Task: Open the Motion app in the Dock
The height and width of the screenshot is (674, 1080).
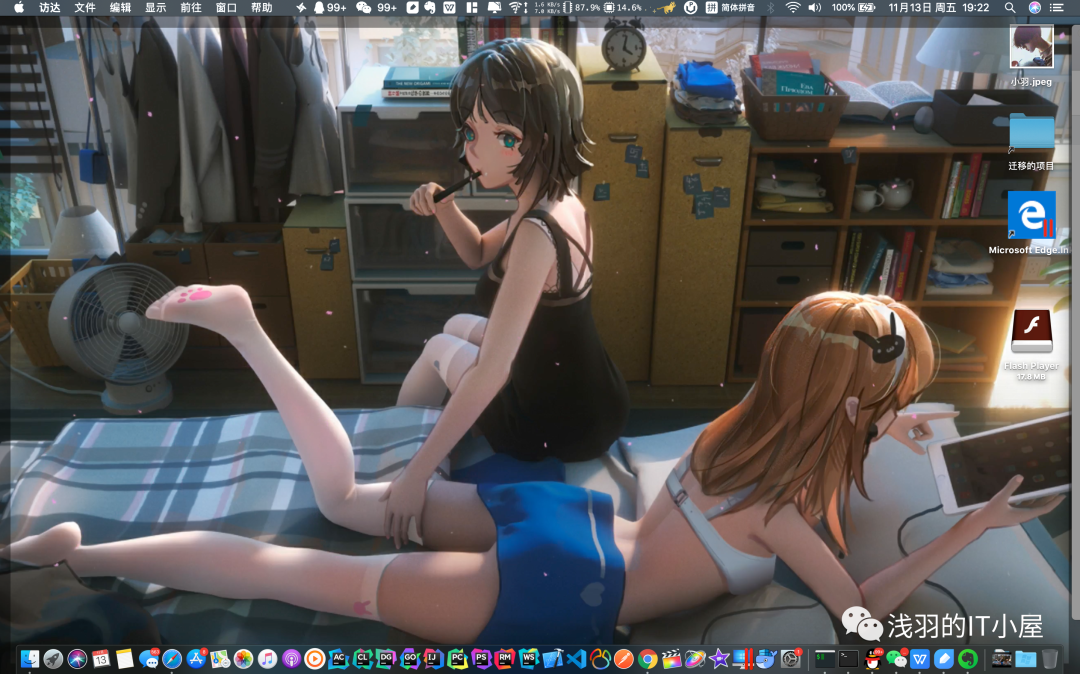Action: point(695,659)
